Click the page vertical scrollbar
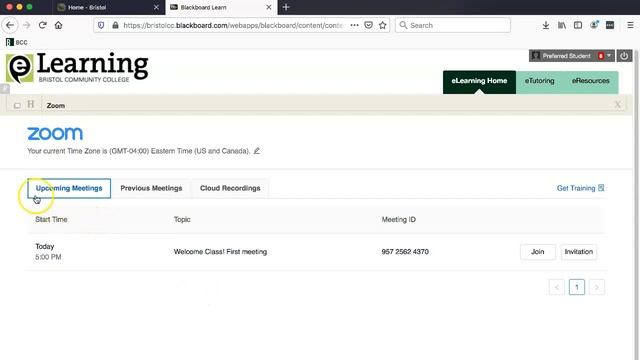This screenshot has height=360, width=640. pyautogui.click(x=636, y=204)
